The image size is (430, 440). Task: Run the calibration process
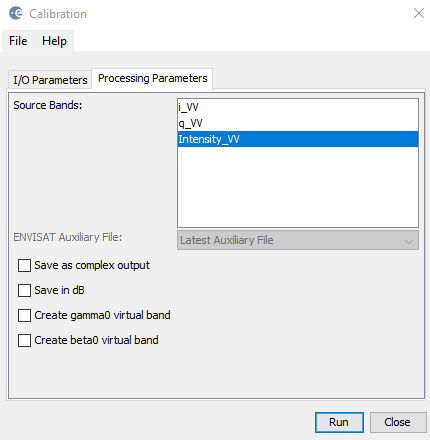click(339, 422)
